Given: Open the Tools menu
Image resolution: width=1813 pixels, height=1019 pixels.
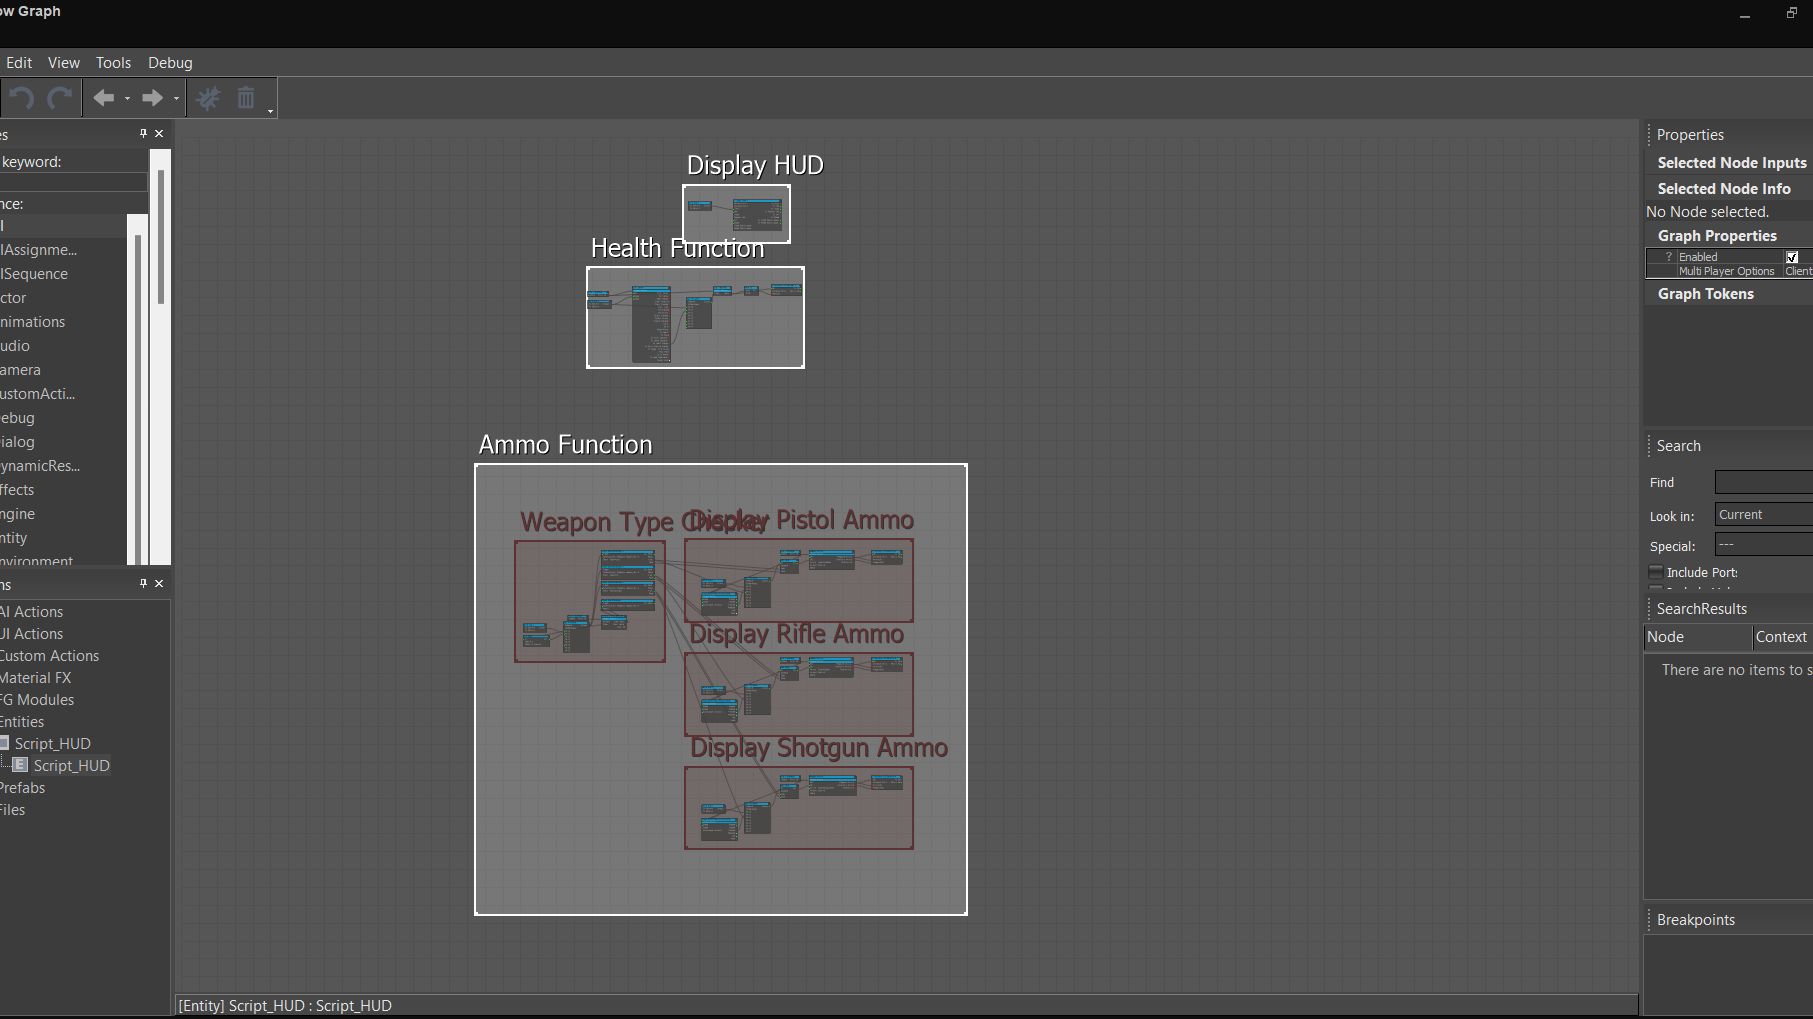Looking at the screenshot, I should pos(113,62).
